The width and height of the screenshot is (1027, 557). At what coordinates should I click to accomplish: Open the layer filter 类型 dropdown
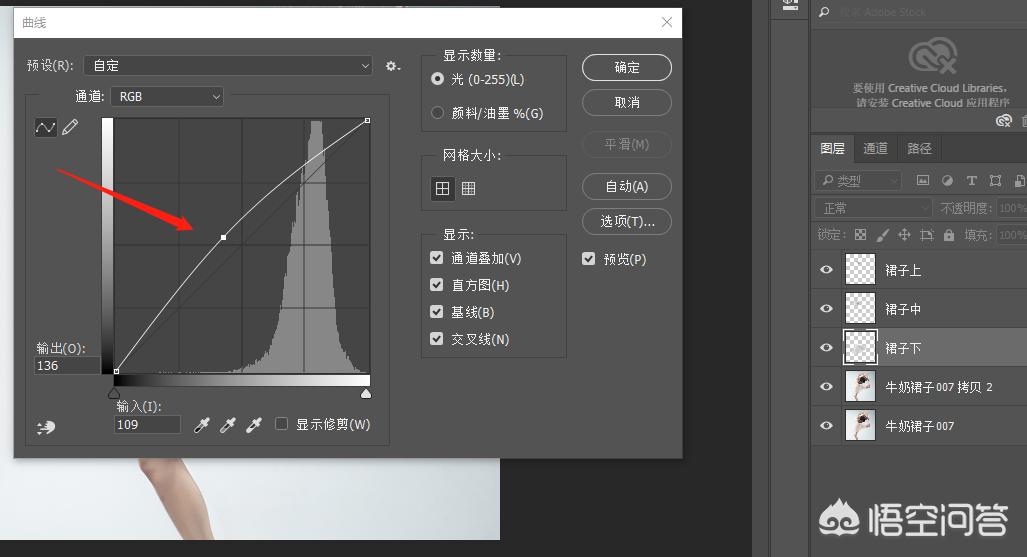tap(858, 180)
